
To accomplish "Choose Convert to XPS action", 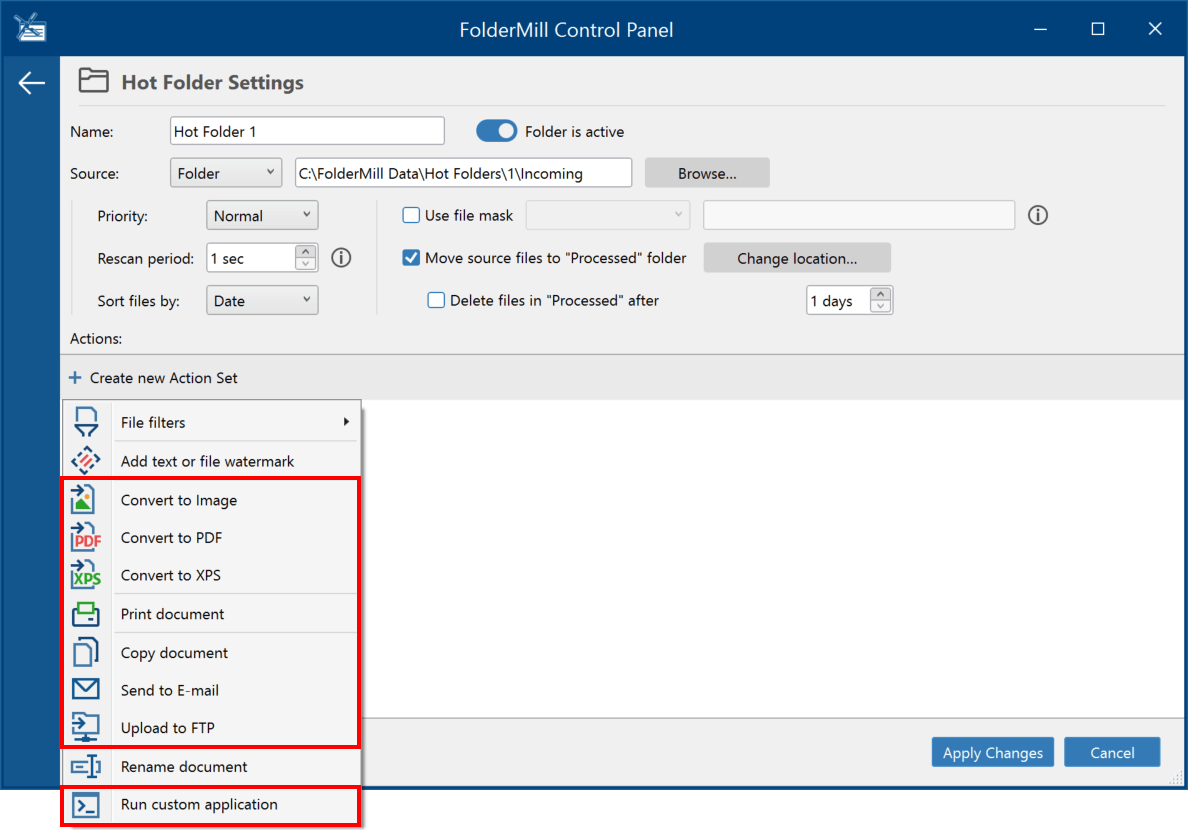I will point(211,575).
